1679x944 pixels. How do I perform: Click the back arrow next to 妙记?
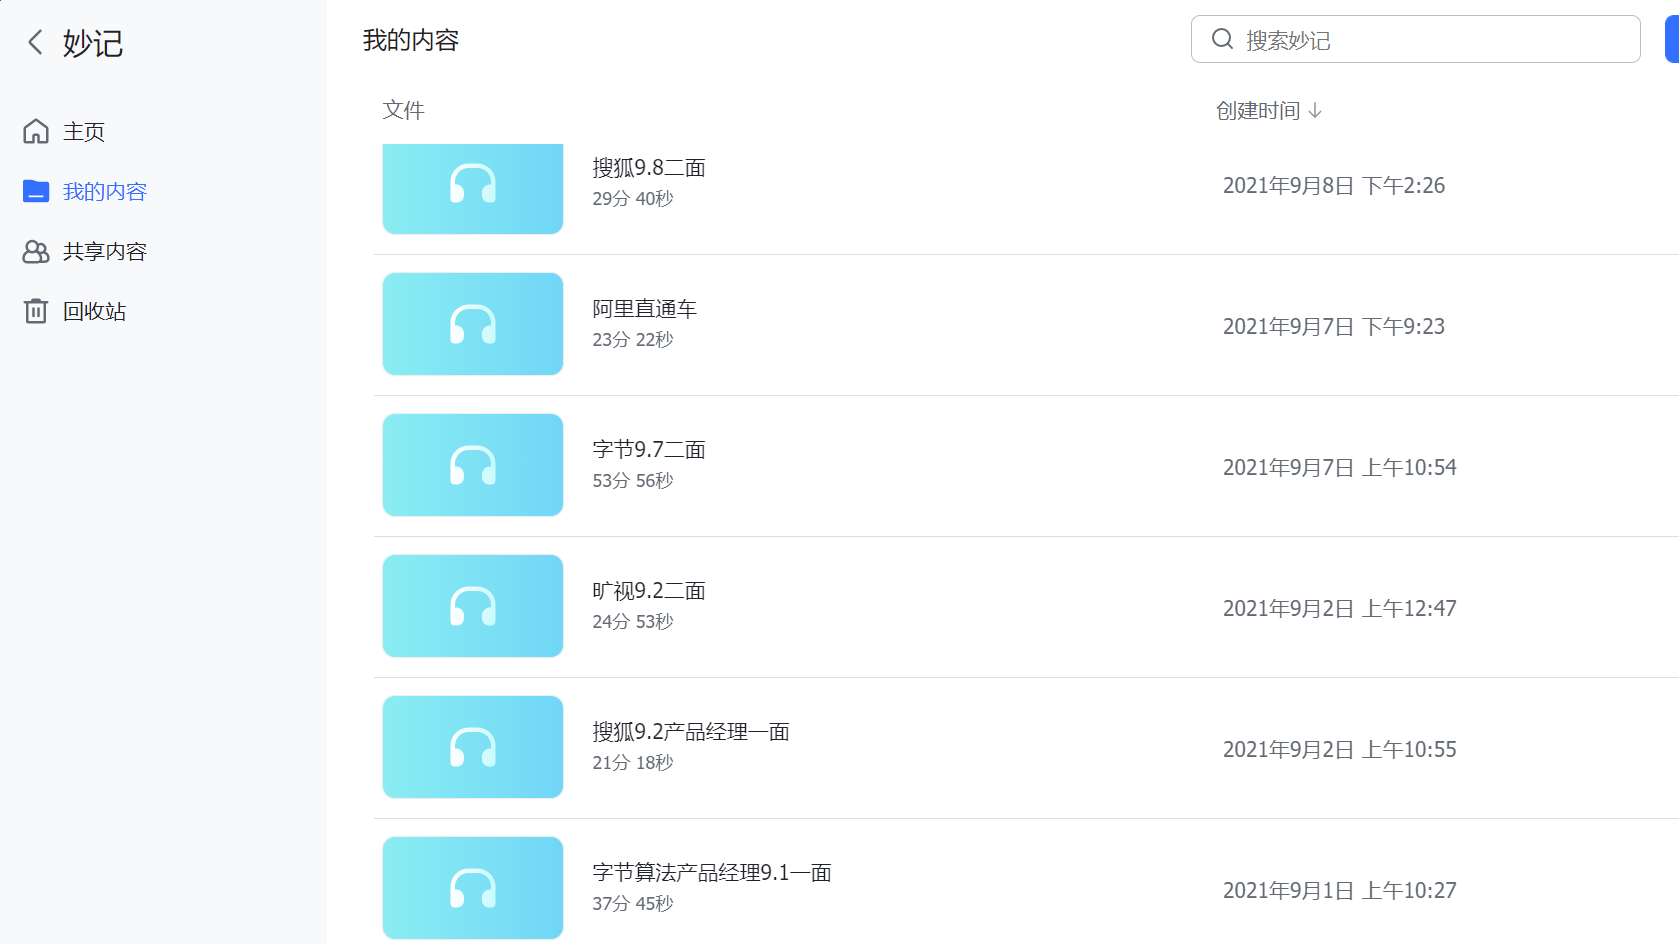point(35,42)
